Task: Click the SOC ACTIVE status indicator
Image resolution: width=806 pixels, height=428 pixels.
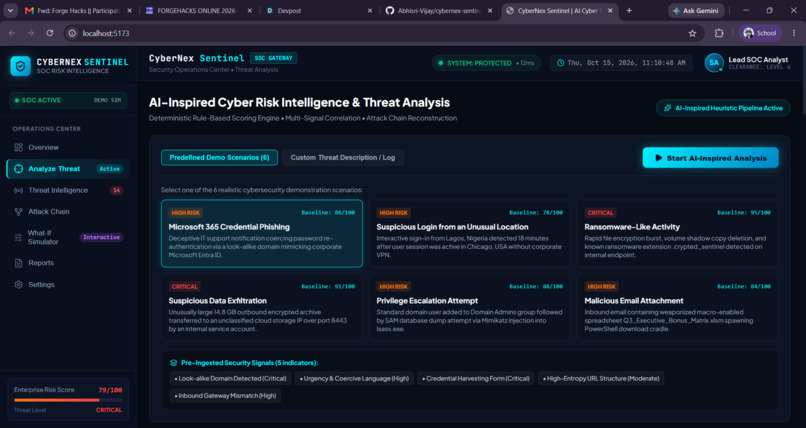Action: point(67,100)
